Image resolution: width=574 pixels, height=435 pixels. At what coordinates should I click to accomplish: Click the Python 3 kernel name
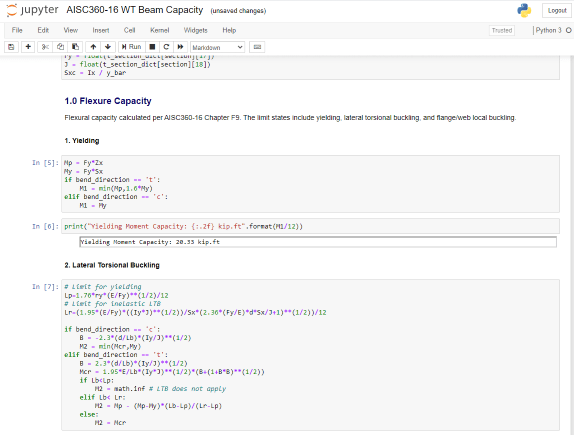point(548,30)
